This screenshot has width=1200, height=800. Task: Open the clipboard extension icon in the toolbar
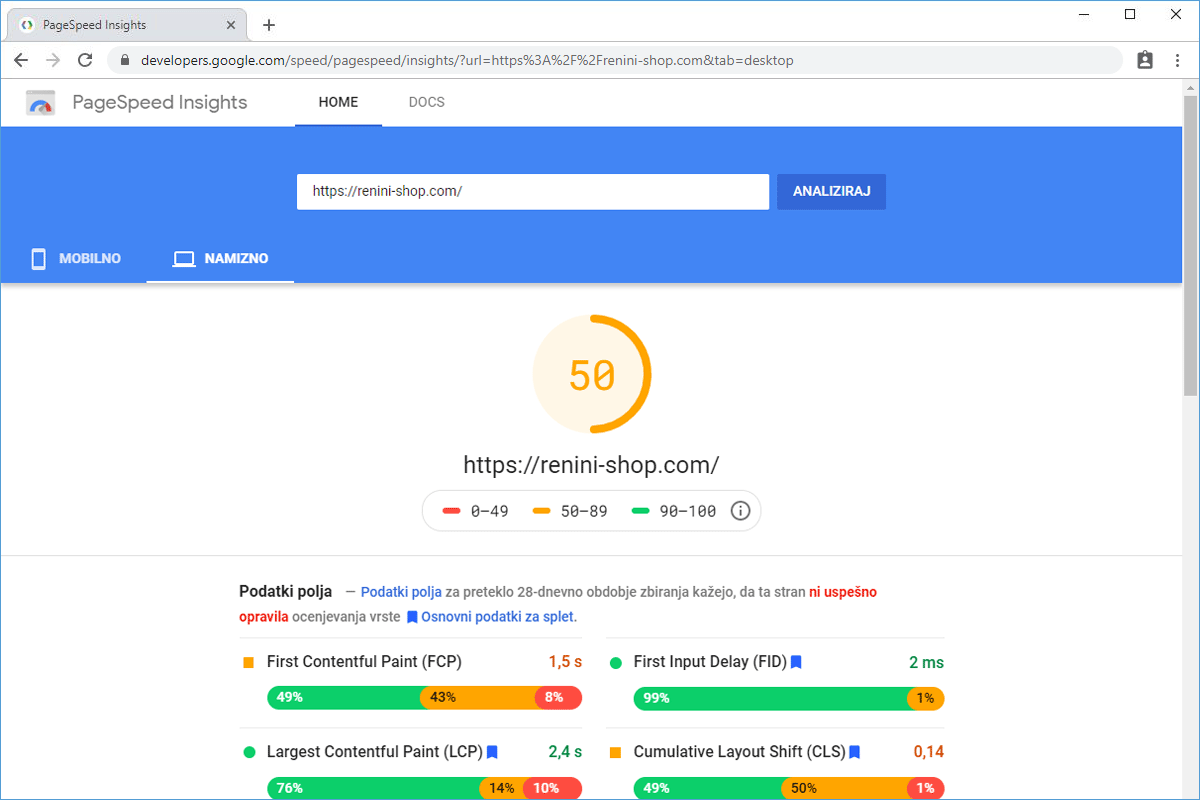(1145, 60)
